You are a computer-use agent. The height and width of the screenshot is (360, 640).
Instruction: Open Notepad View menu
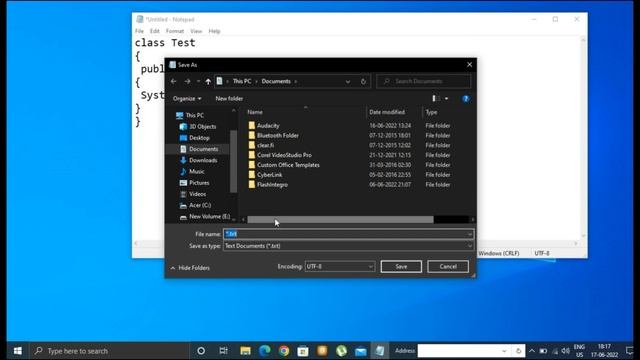pos(196,31)
